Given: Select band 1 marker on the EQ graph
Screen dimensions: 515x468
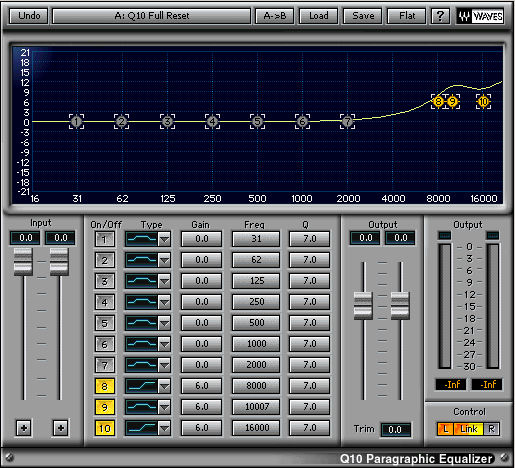Looking at the screenshot, I should [x=77, y=122].
